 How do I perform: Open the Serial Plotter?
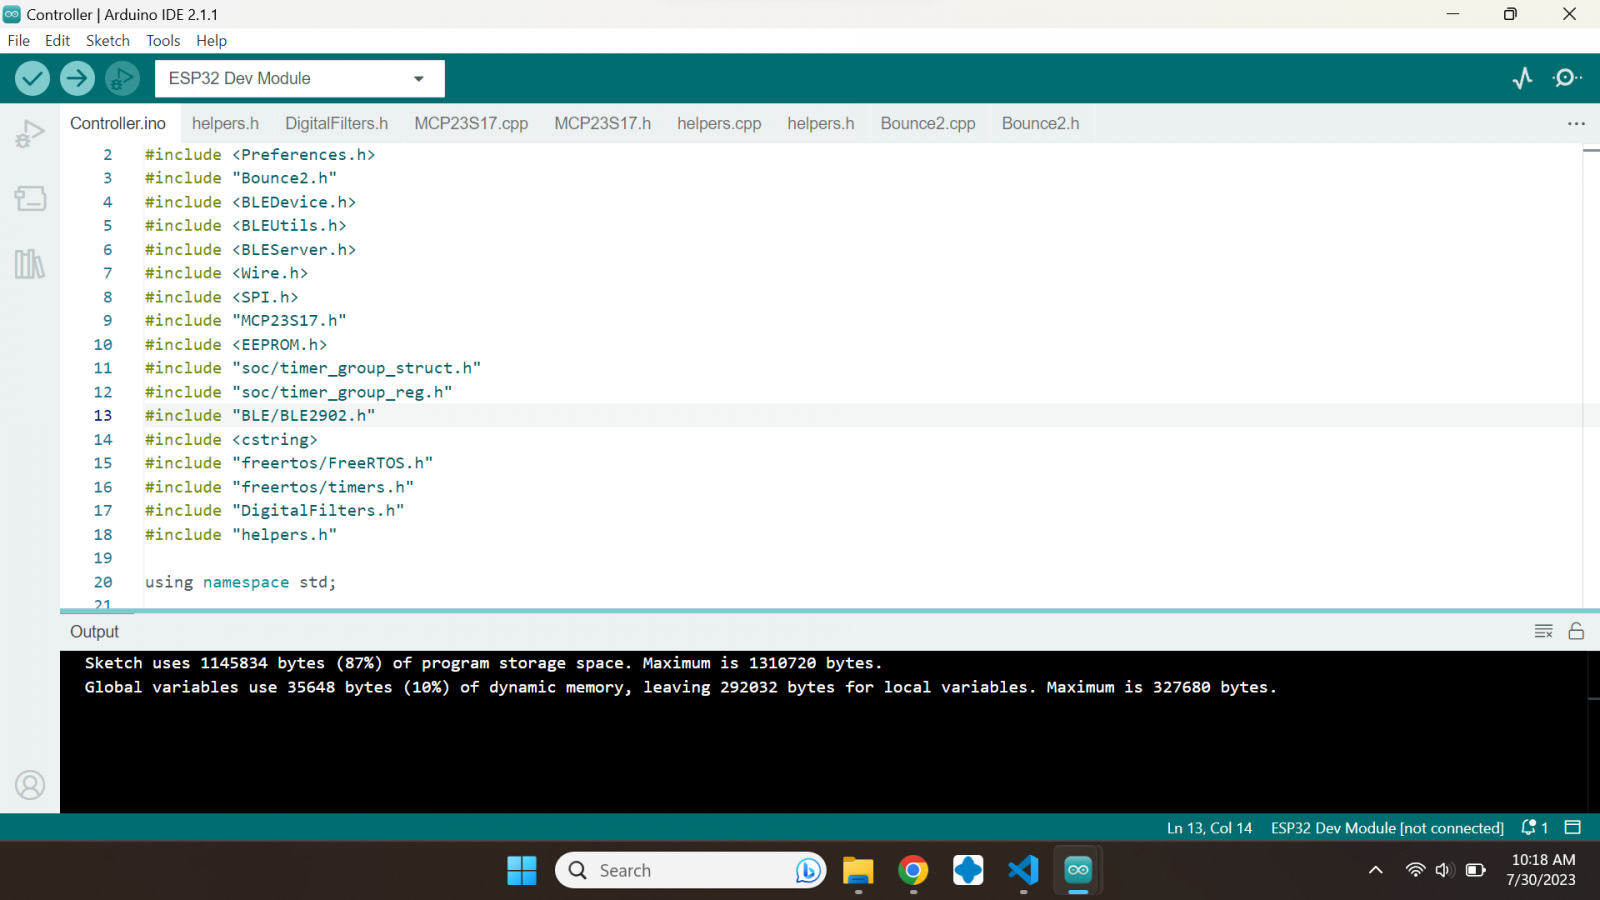pyautogui.click(x=1522, y=78)
